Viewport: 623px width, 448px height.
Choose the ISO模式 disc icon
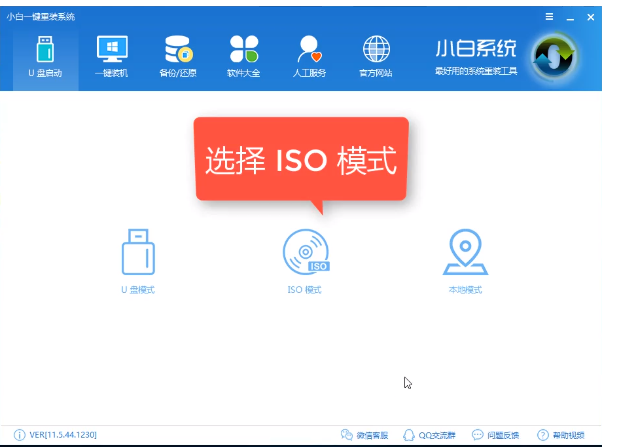coord(306,252)
